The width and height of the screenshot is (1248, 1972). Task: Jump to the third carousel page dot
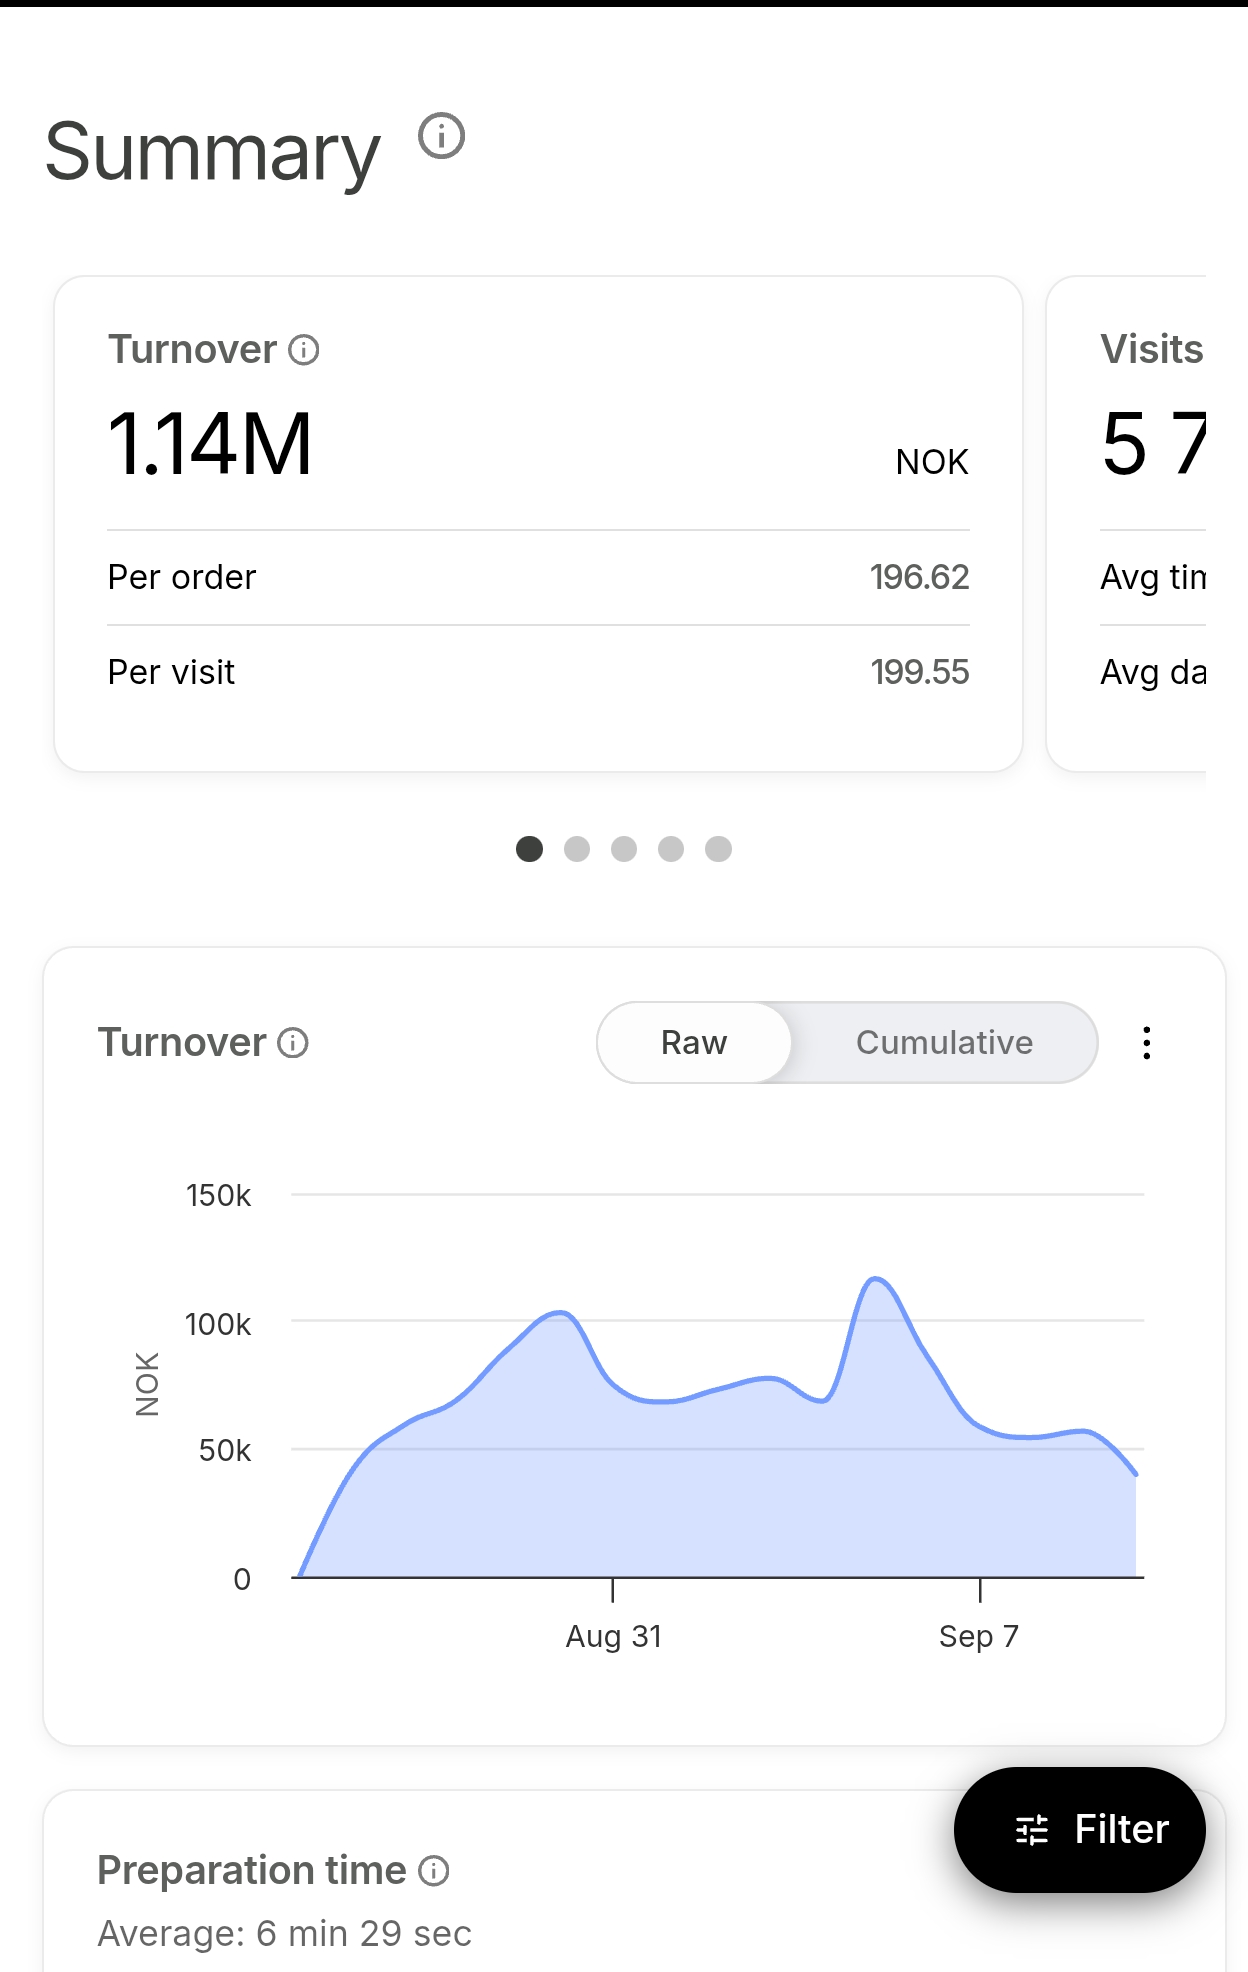624,849
